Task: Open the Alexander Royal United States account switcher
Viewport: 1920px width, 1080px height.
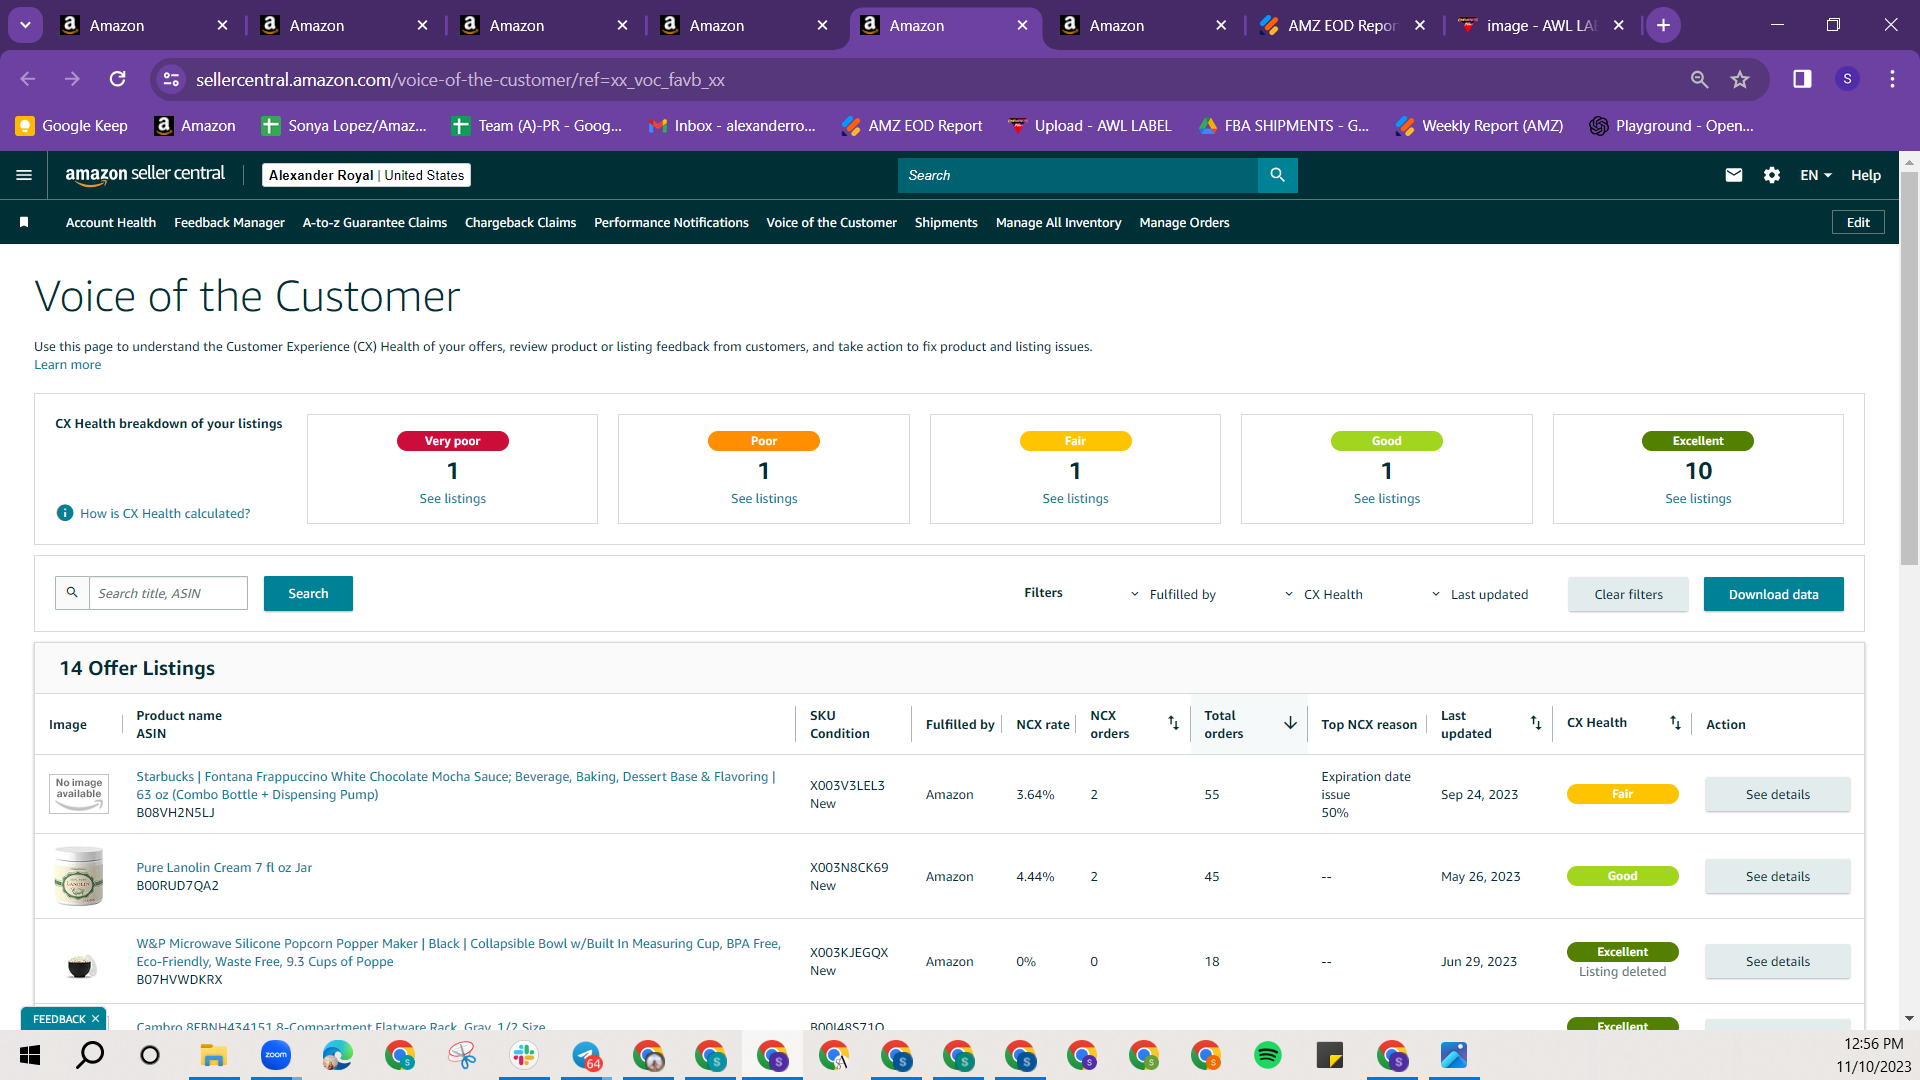Action: pyautogui.click(x=366, y=175)
